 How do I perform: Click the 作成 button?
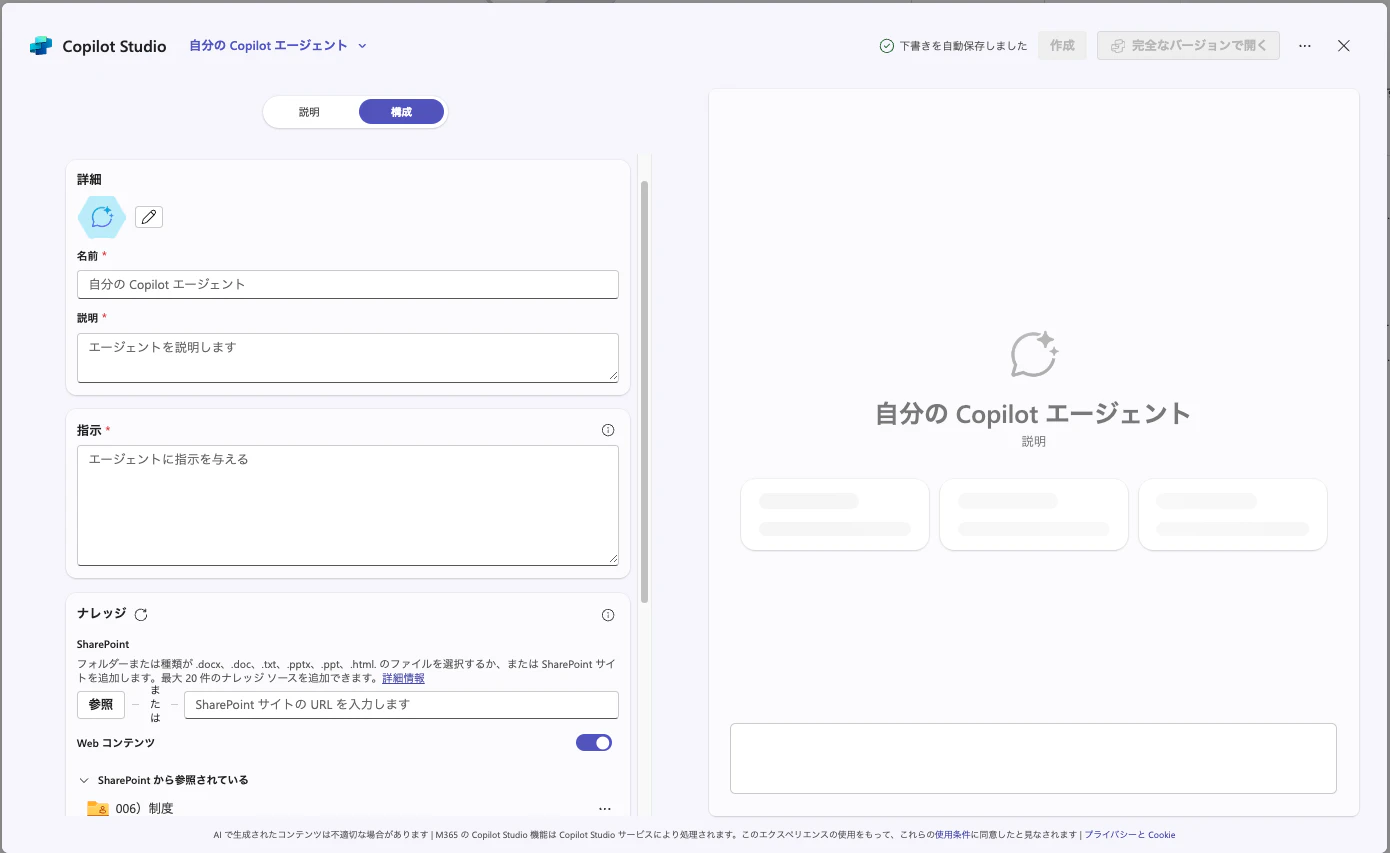tap(1062, 46)
